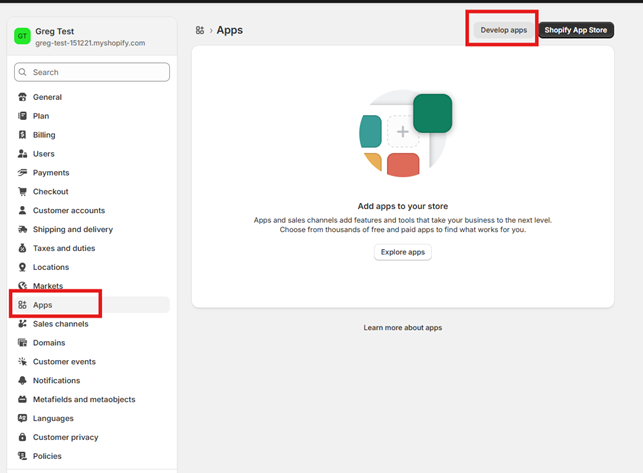Click the Payments hand icon
The height and width of the screenshot is (473, 643).
23,173
